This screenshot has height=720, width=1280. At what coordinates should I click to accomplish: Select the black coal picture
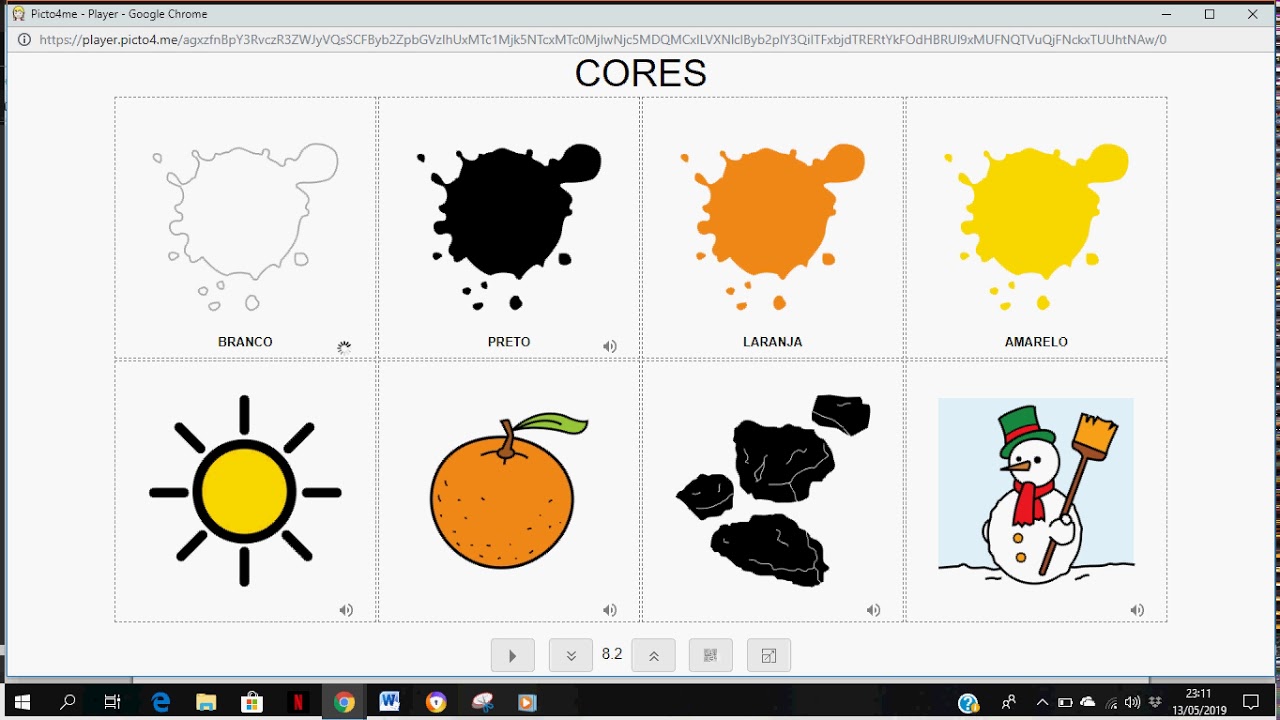[773, 491]
